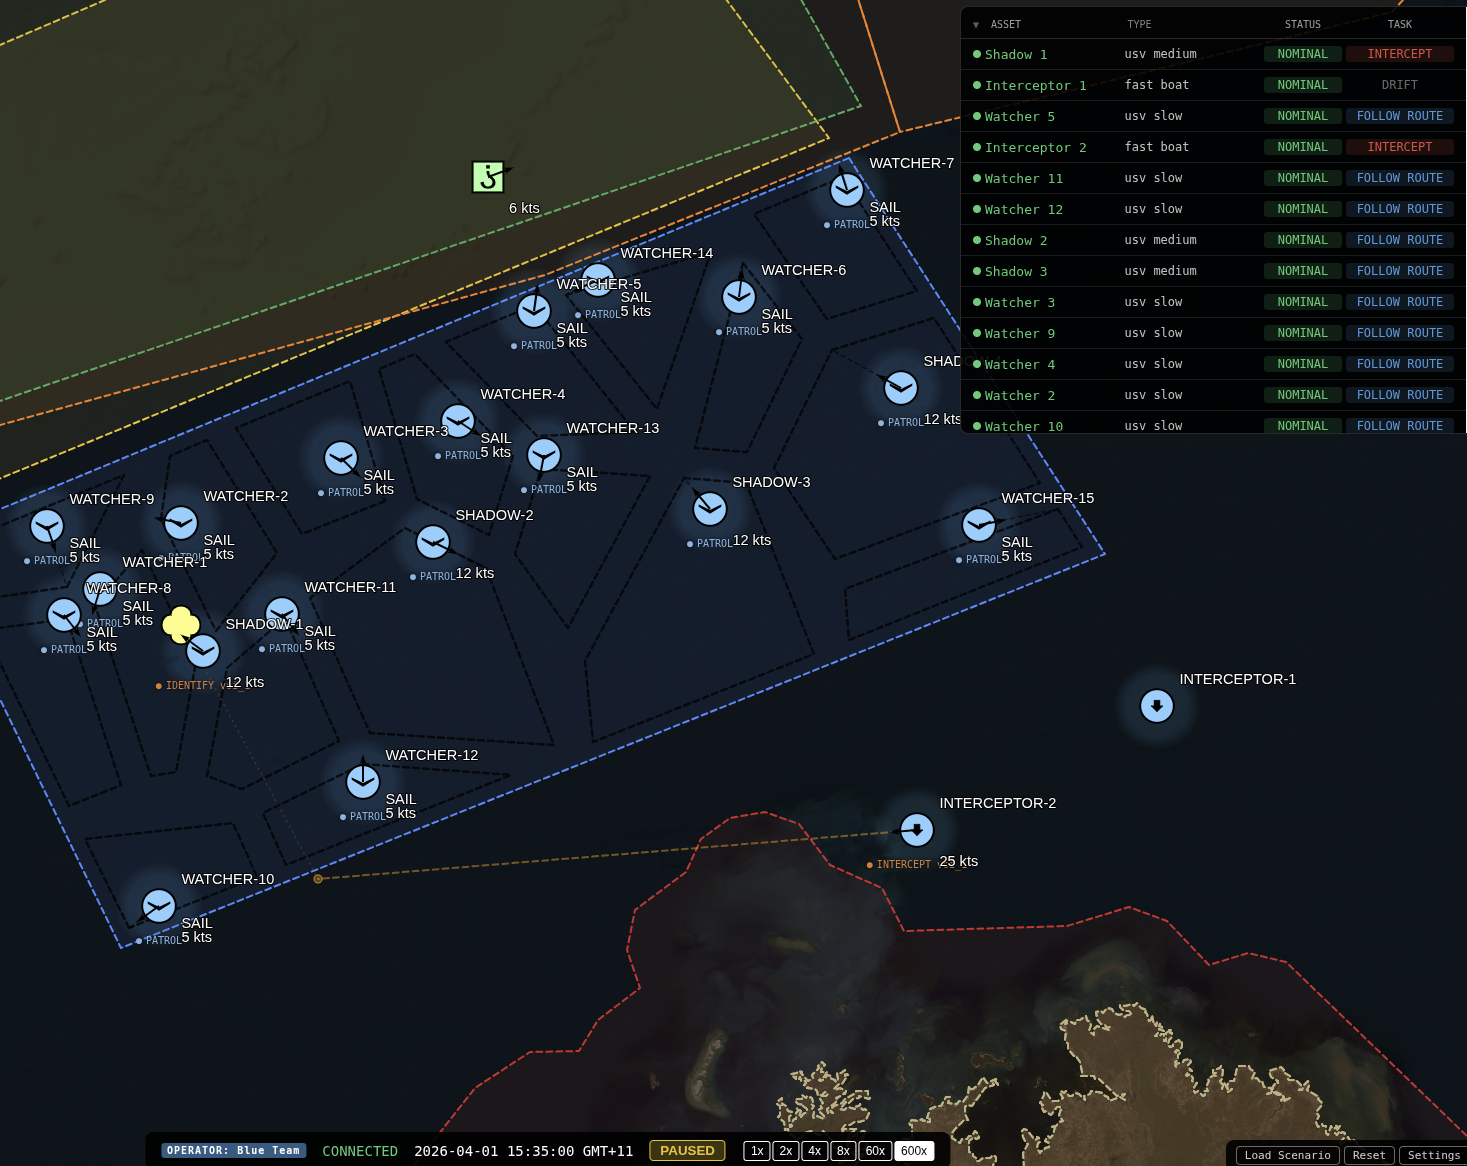Sort by TYPE column header
Image resolution: width=1467 pixels, height=1166 pixels.
[1139, 25]
